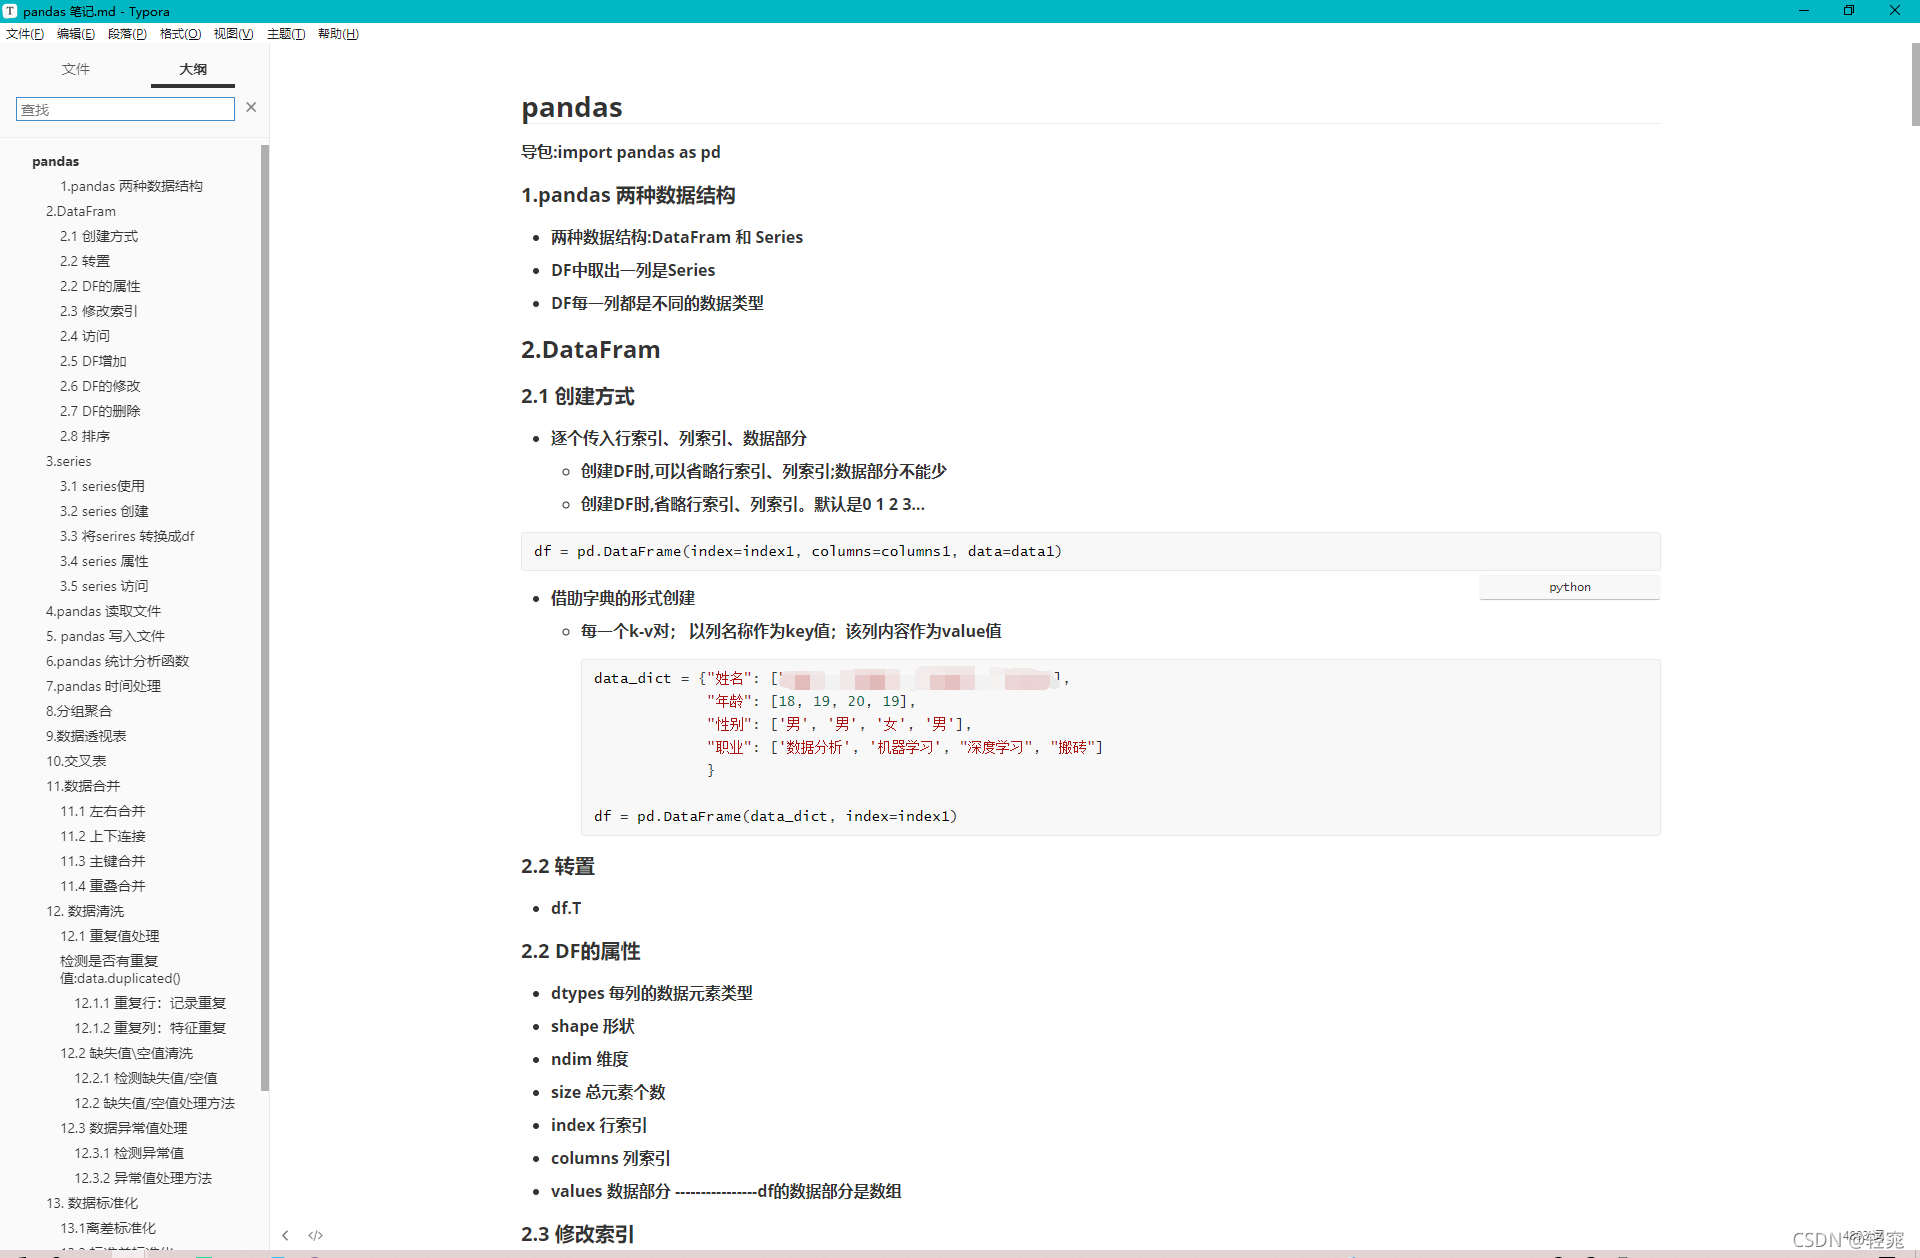Go to 12.1.2 重复列：特征重复 entry
This screenshot has height=1258, width=1920.
pos(150,1028)
